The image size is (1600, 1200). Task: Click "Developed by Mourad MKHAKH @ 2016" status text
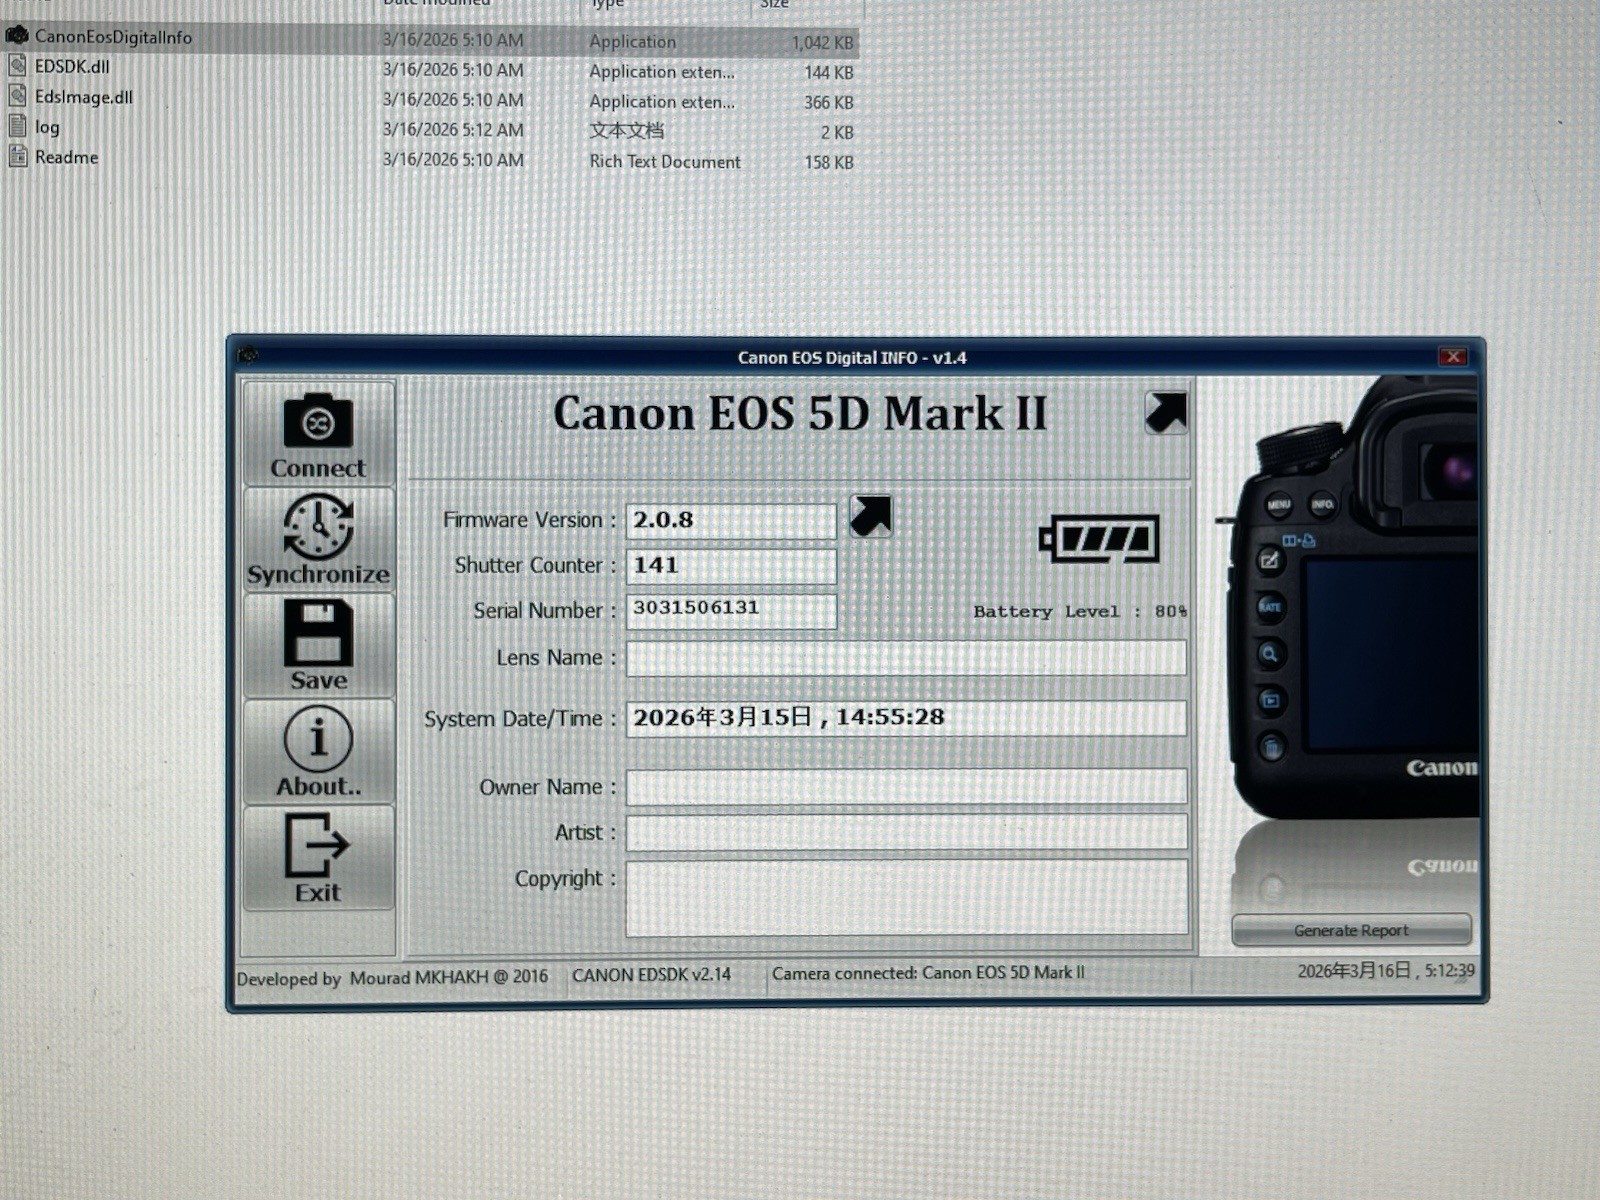392,977
